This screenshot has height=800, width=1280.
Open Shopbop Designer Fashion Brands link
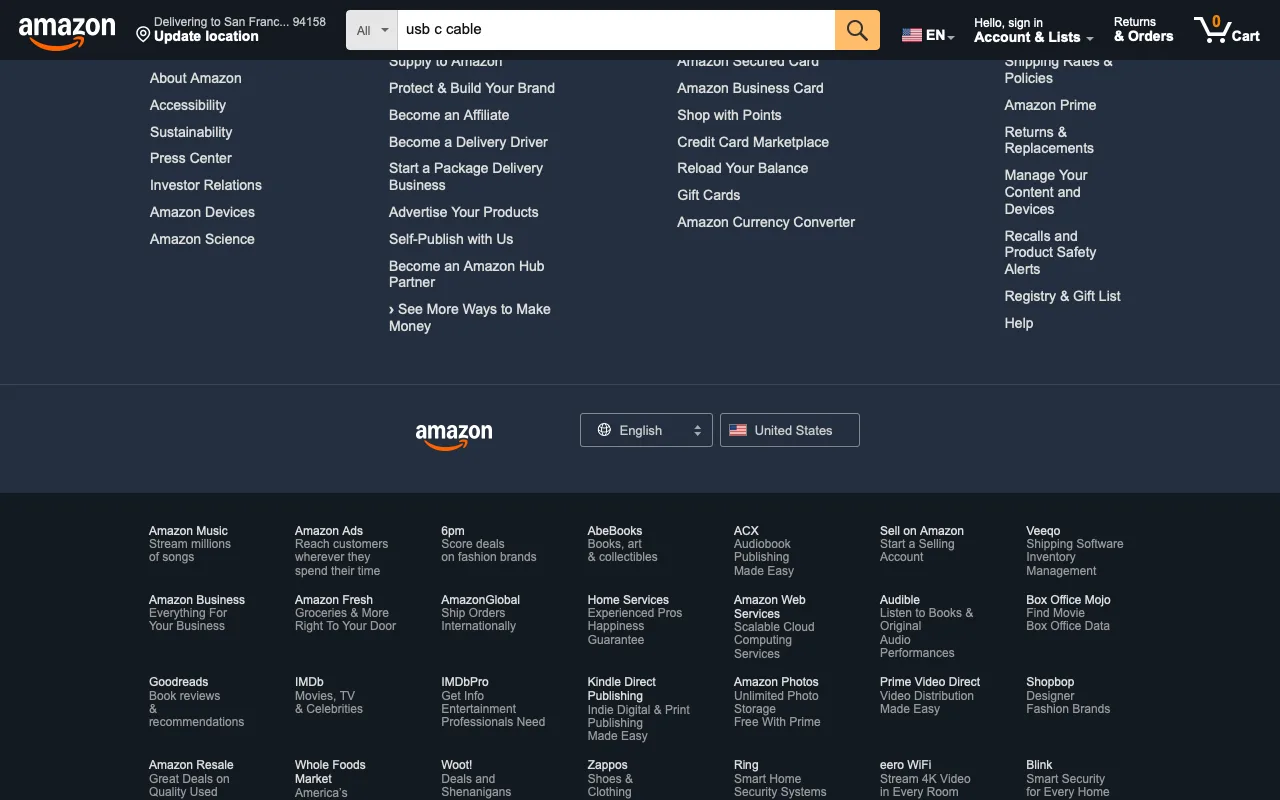1068,695
